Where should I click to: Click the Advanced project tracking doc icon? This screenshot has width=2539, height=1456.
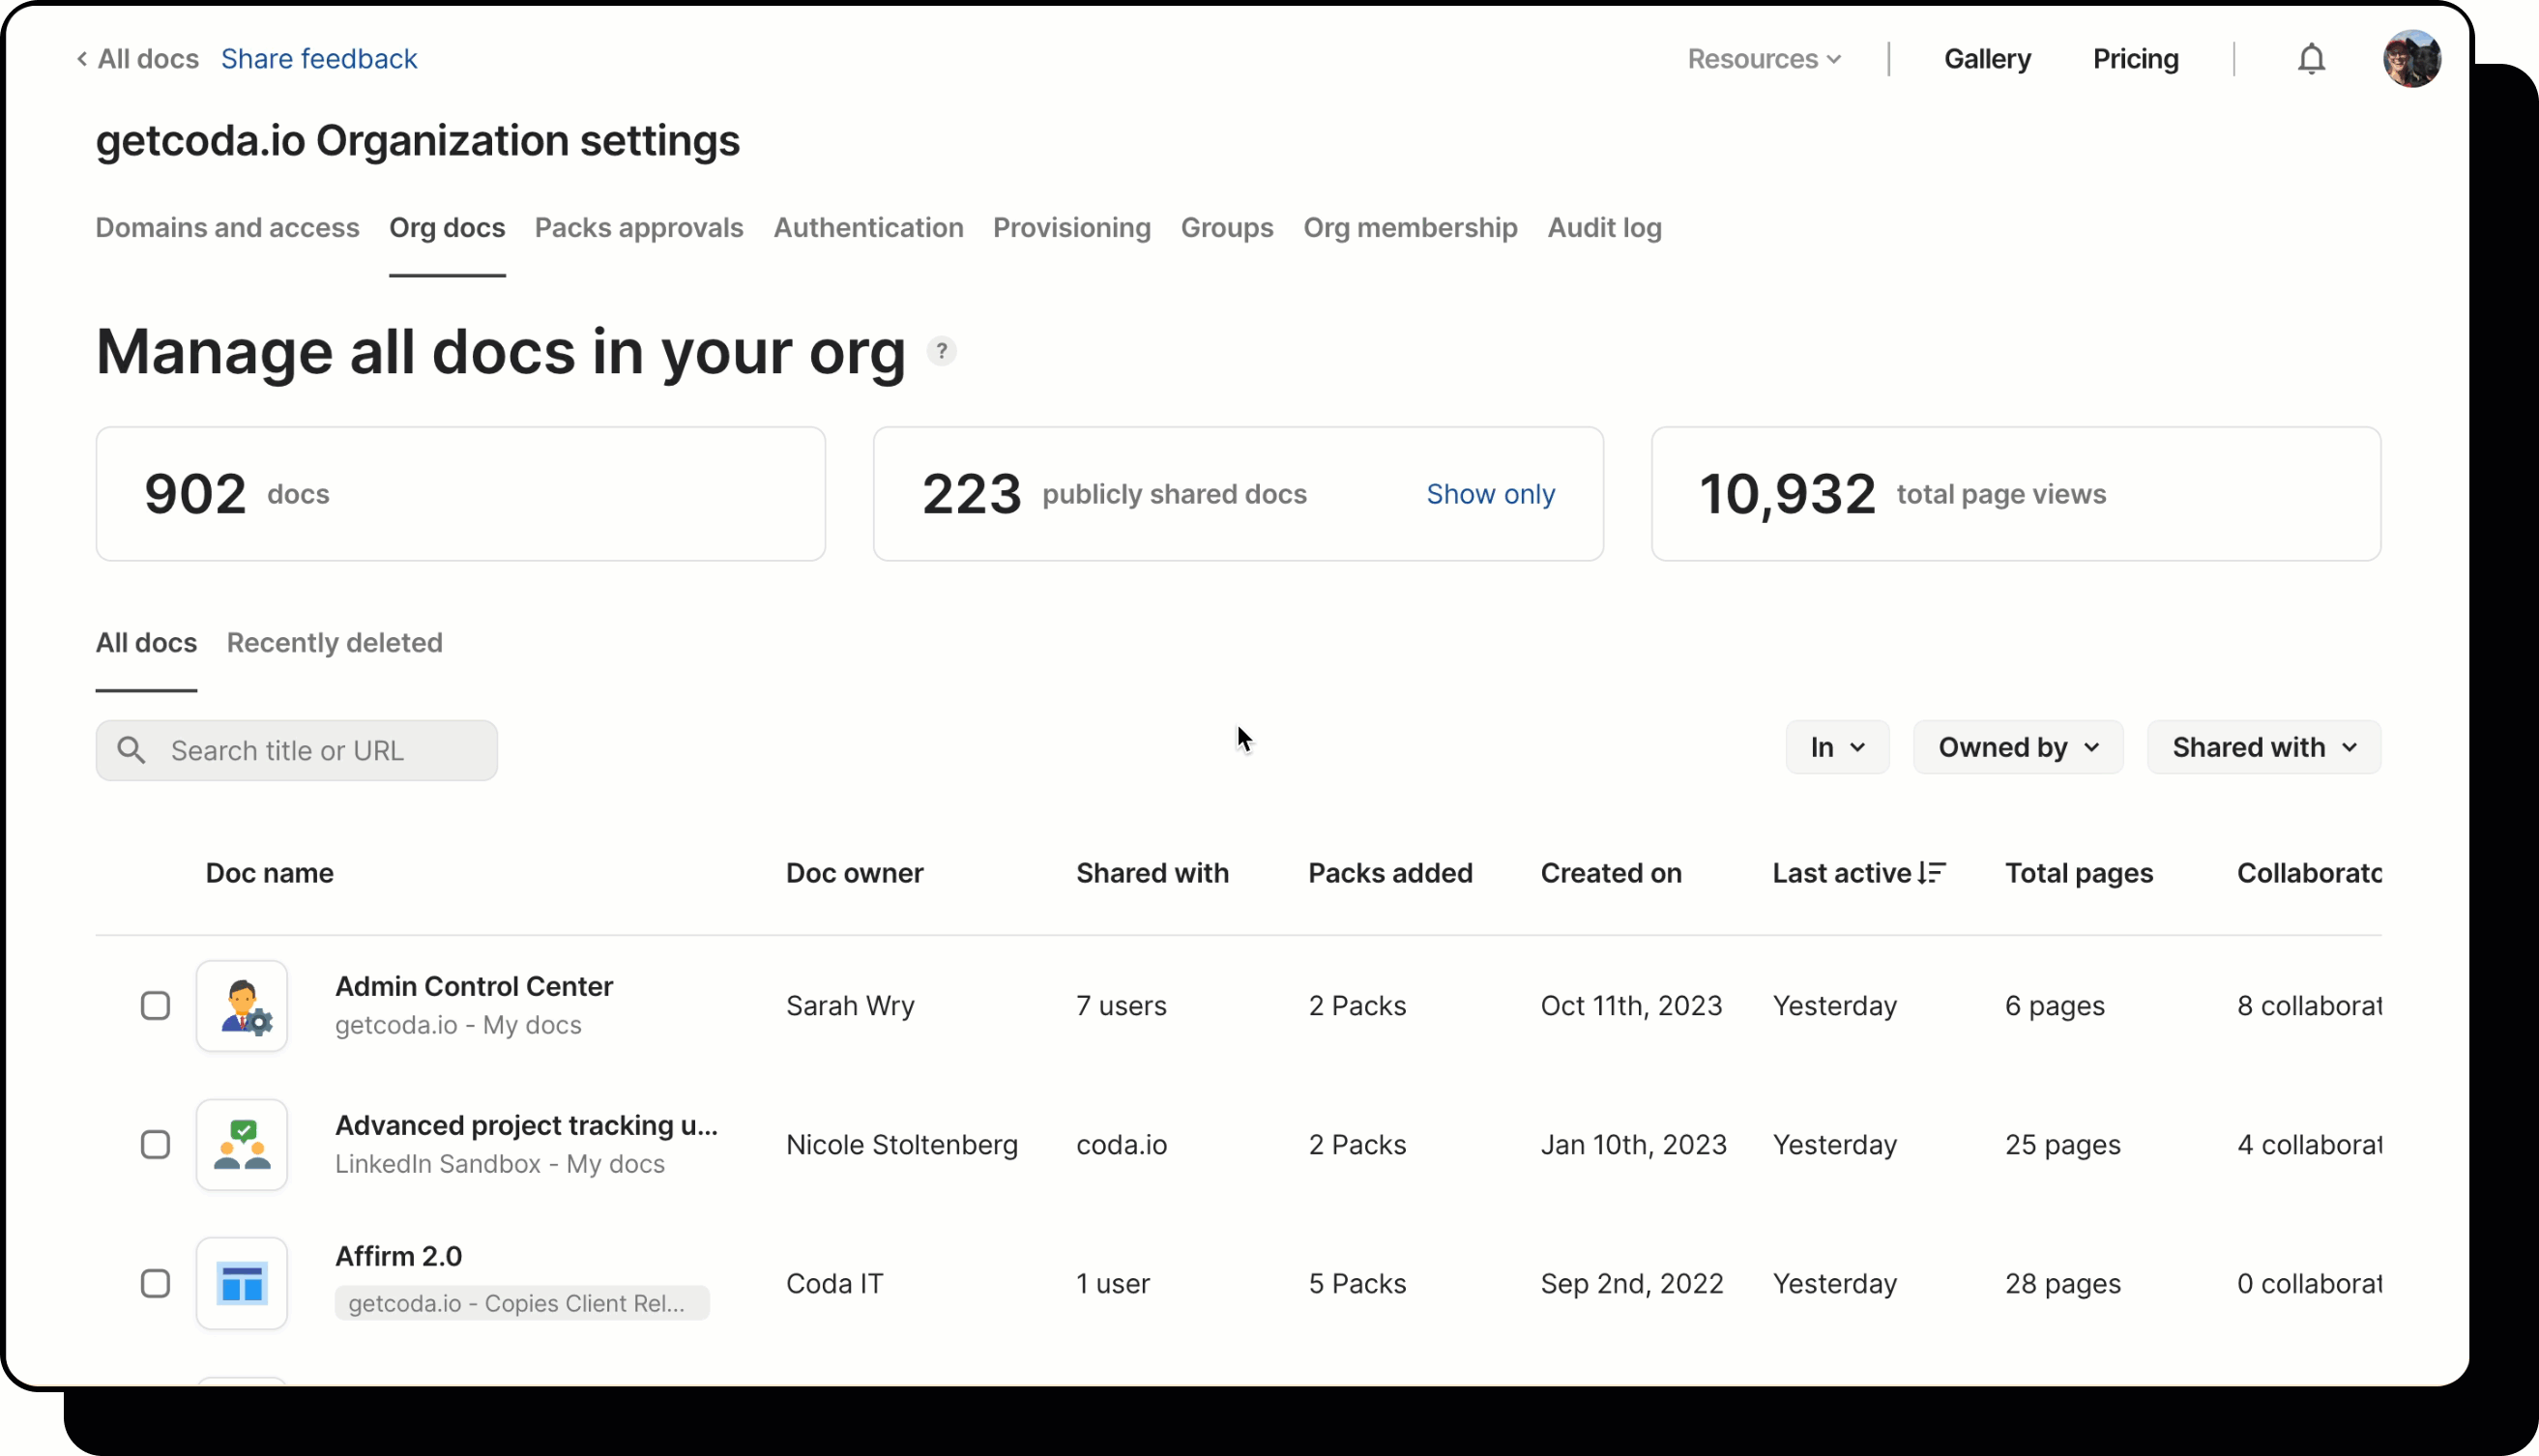point(242,1144)
